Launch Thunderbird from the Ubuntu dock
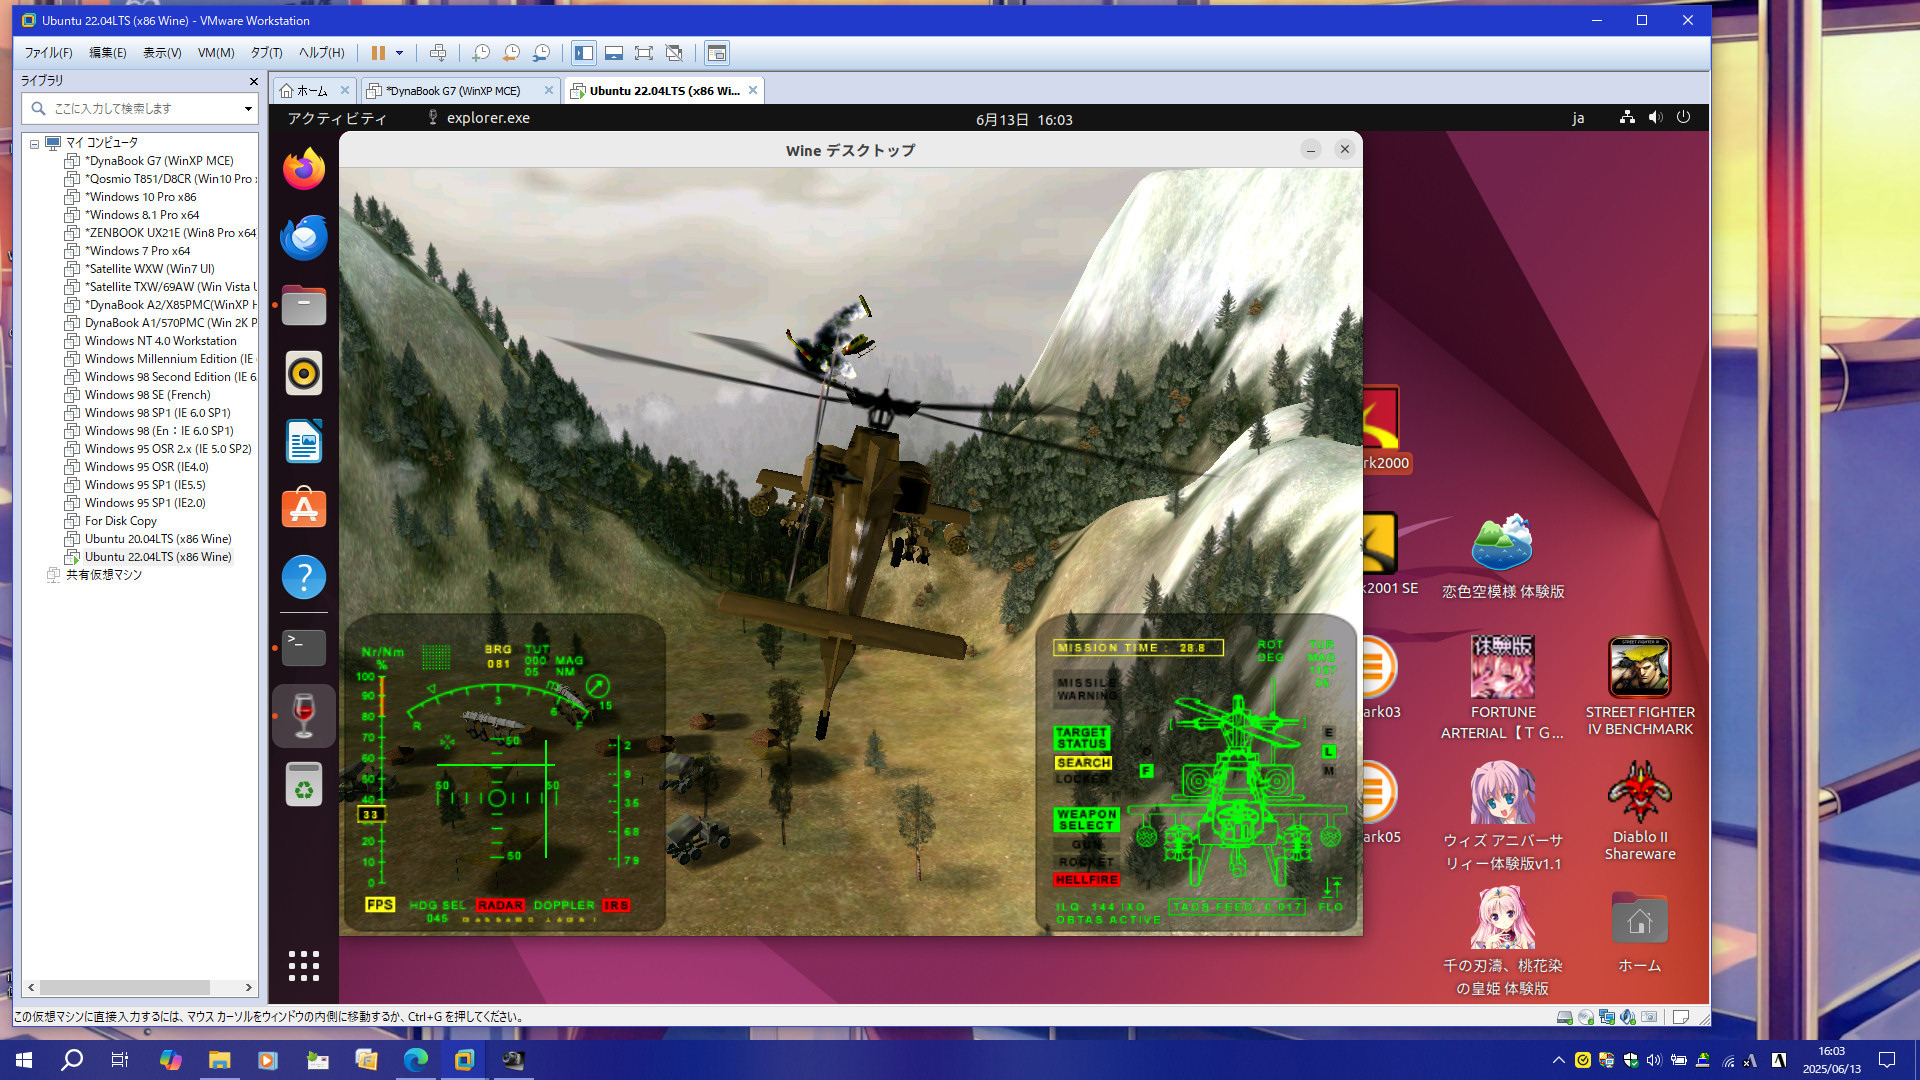Image resolution: width=1920 pixels, height=1080 pixels. click(304, 237)
